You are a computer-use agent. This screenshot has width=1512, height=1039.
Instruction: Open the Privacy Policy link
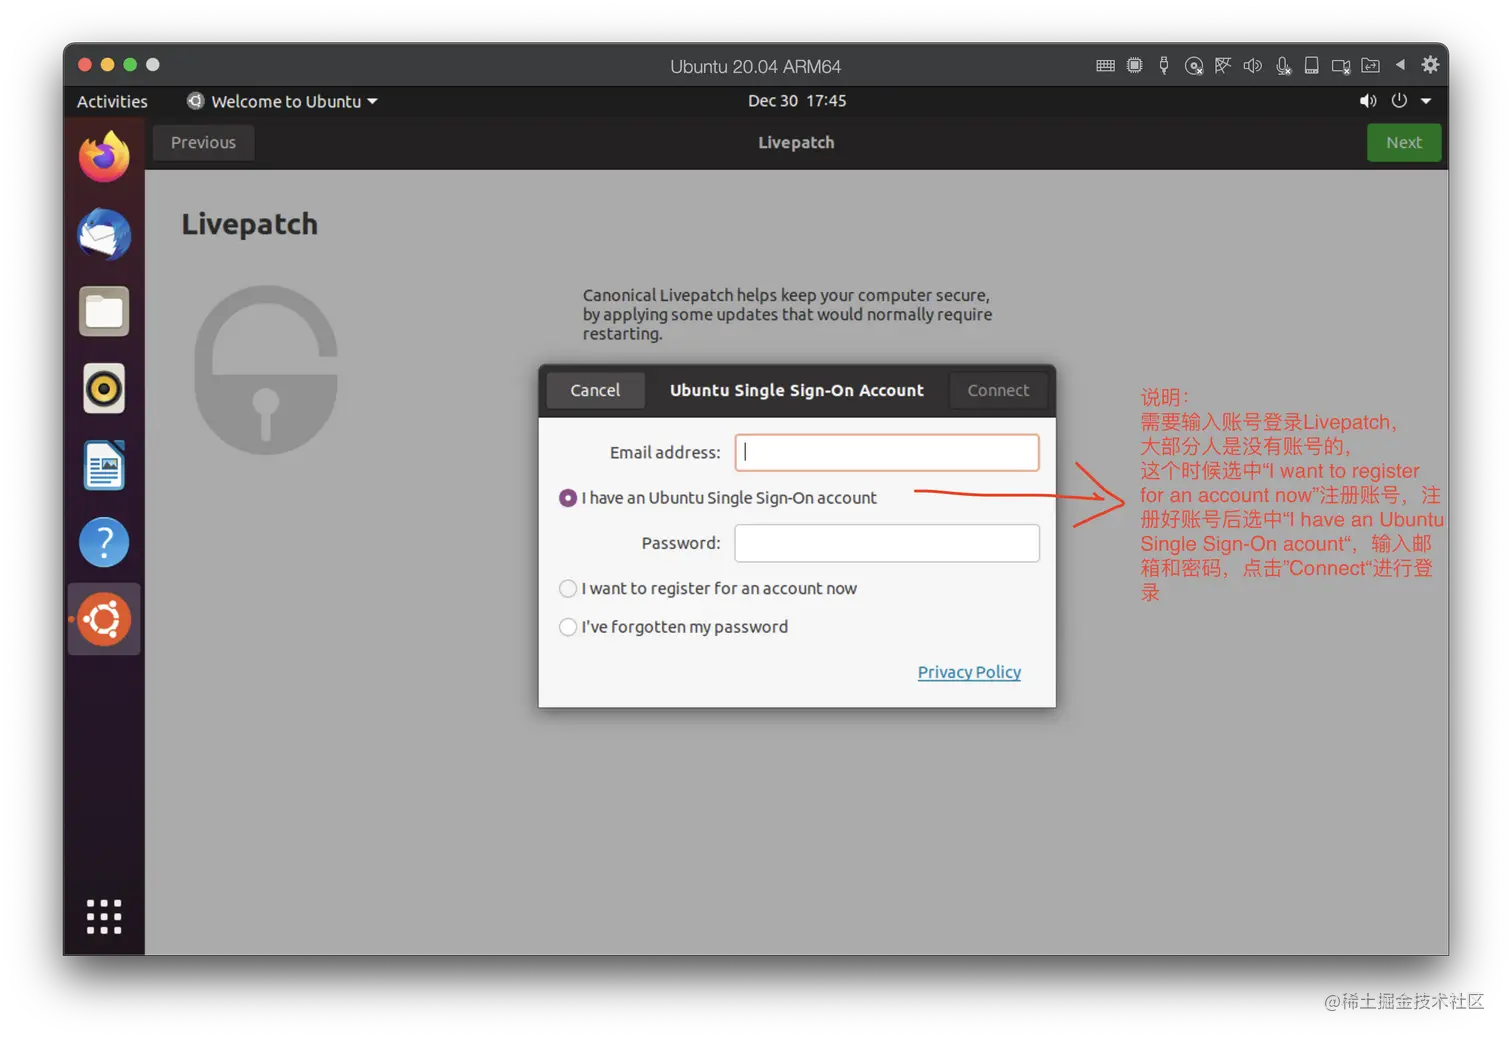click(x=969, y=672)
